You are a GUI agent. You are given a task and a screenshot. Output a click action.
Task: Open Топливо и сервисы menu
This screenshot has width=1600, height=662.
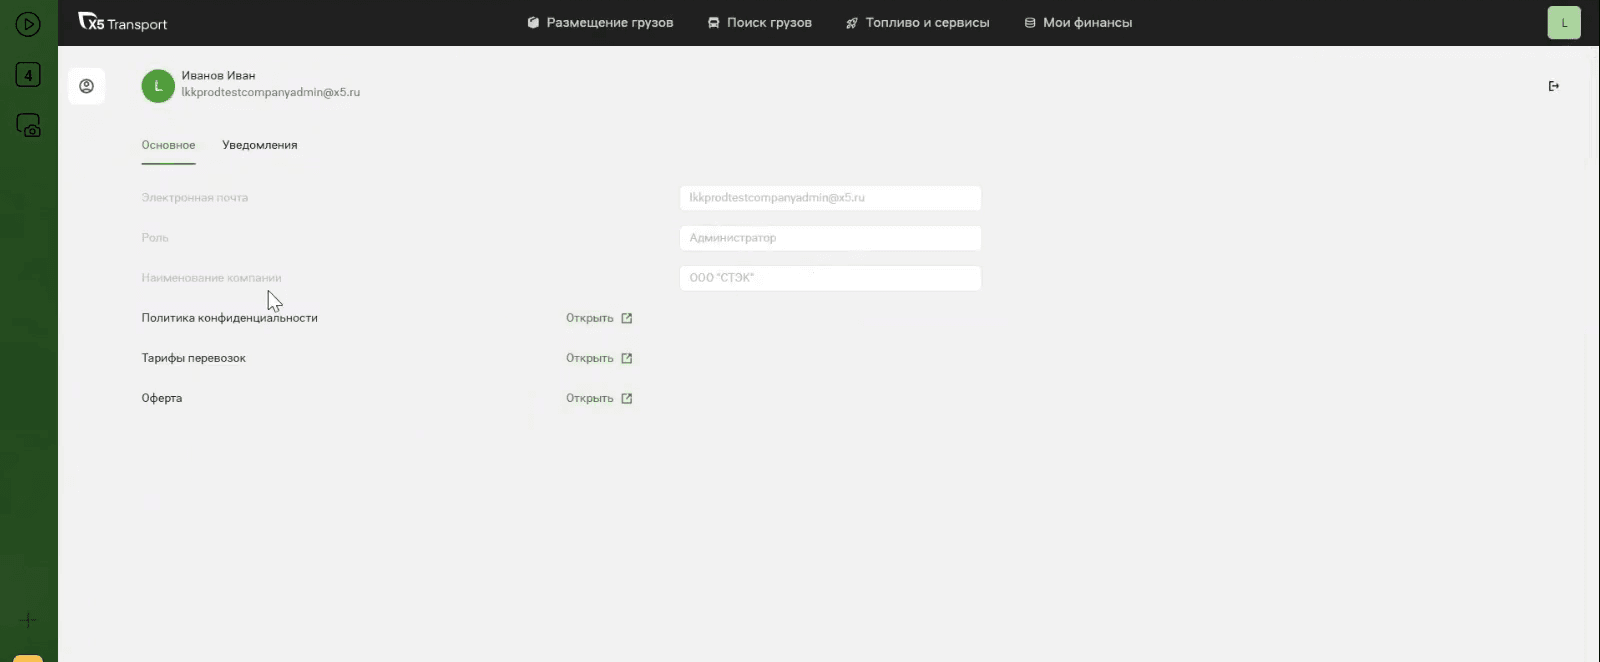pyautogui.click(x=917, y=23)
